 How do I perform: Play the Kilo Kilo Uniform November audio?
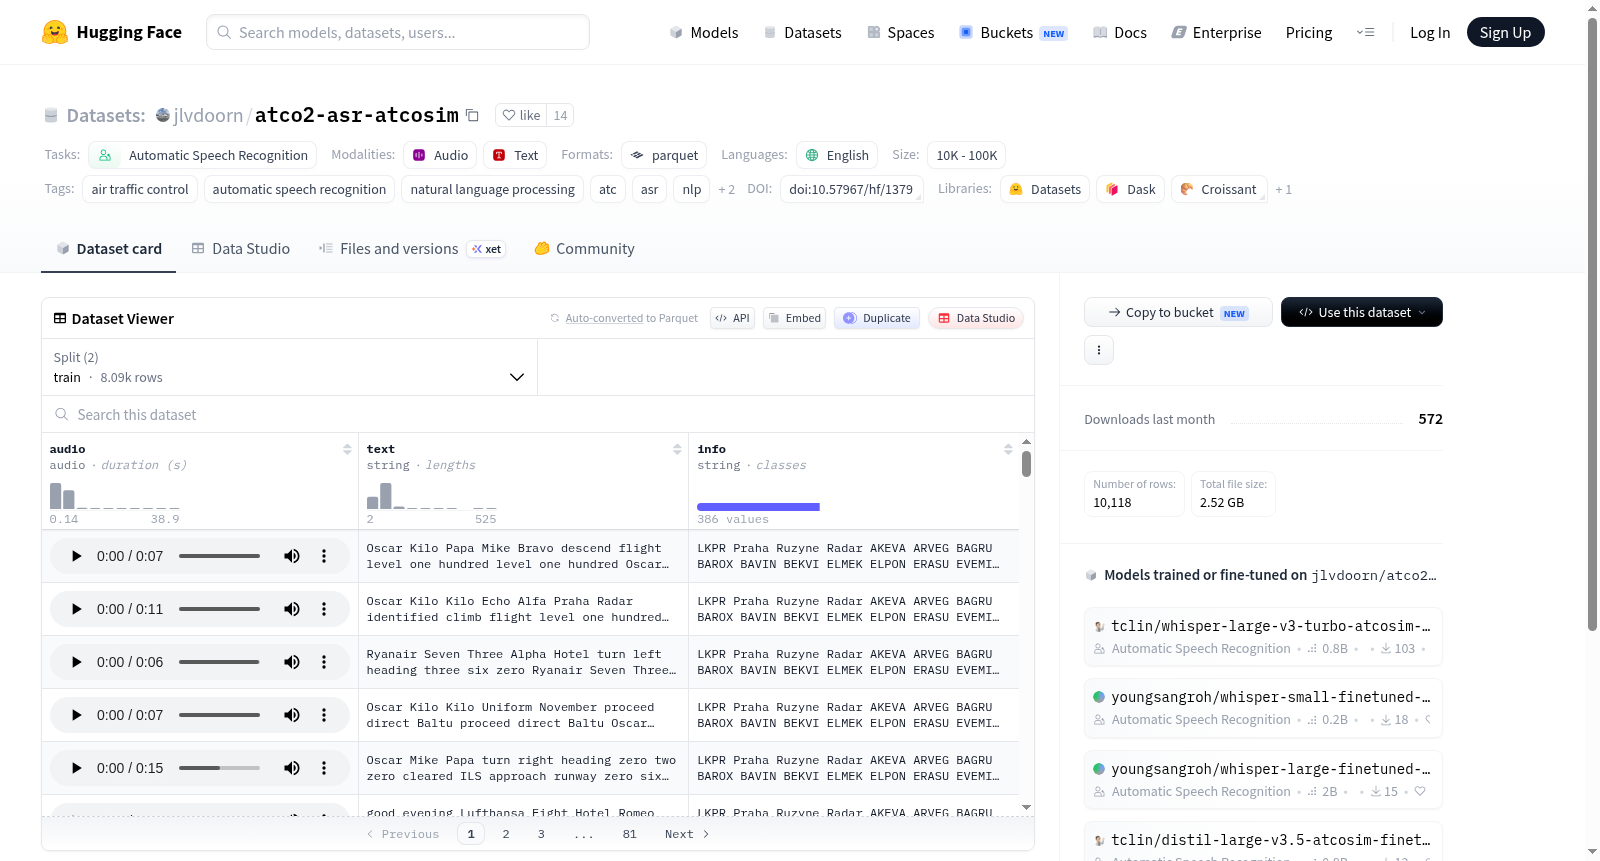(x=76, y=715)
